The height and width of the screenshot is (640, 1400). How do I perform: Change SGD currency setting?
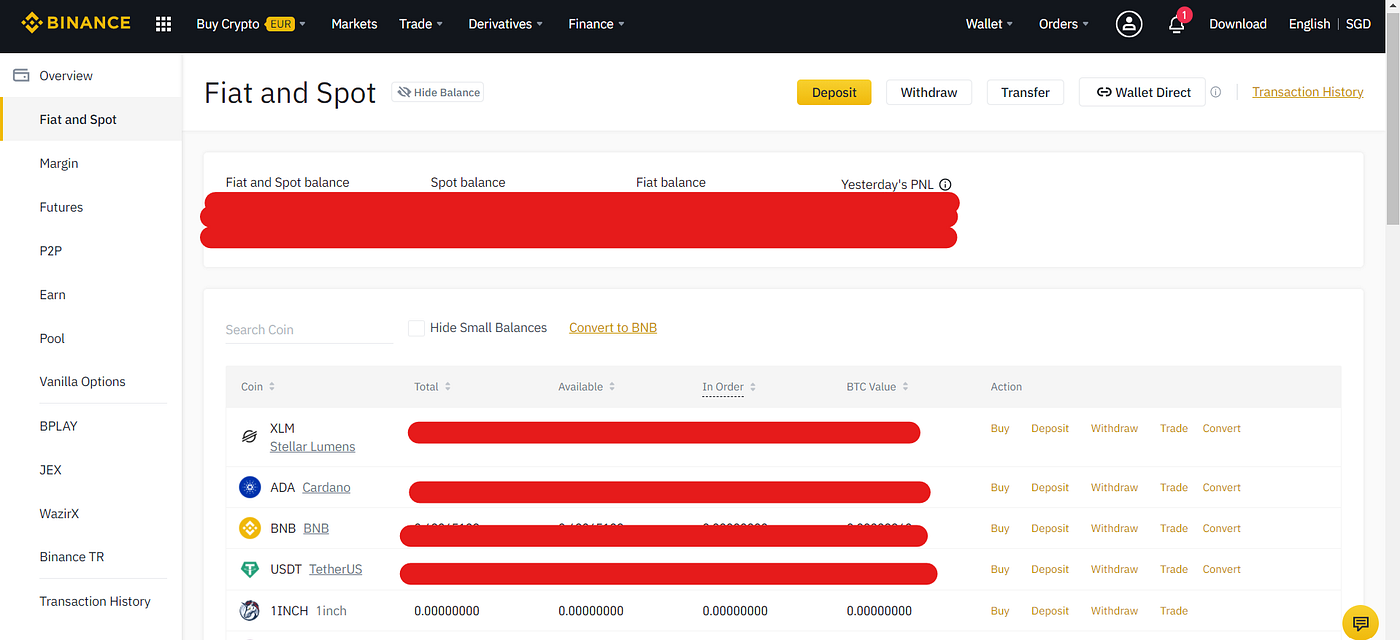(1358, 24)
